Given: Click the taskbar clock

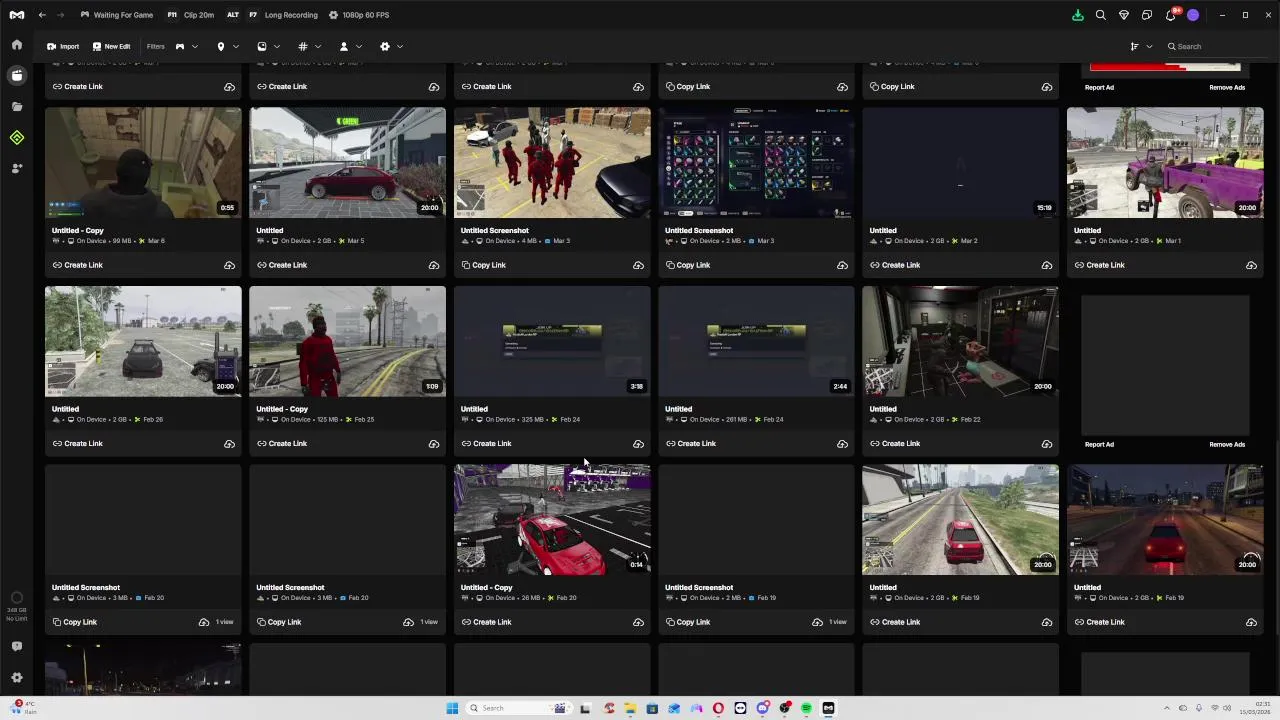Looking at the screenshot, I should pyautogui.click(x=1256, y=708).
